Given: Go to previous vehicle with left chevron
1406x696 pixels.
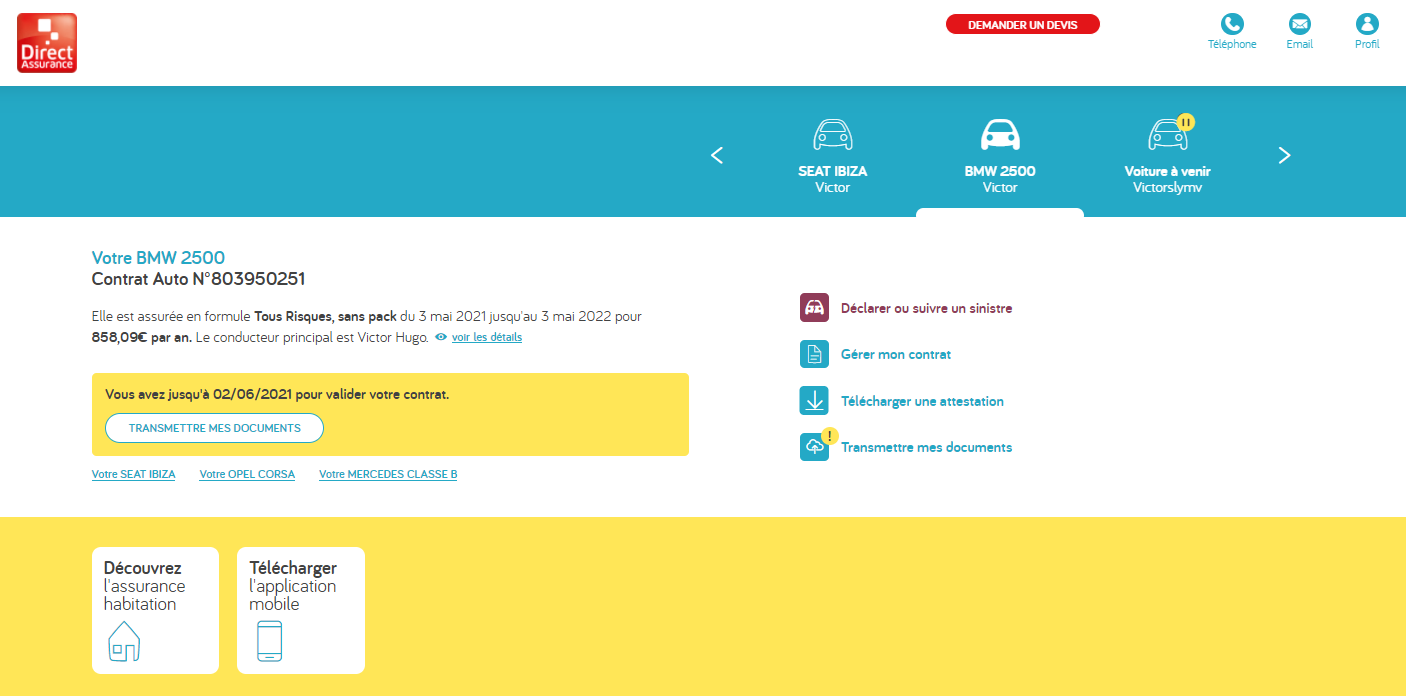Looking at the screenshot, I should (716, 155).
